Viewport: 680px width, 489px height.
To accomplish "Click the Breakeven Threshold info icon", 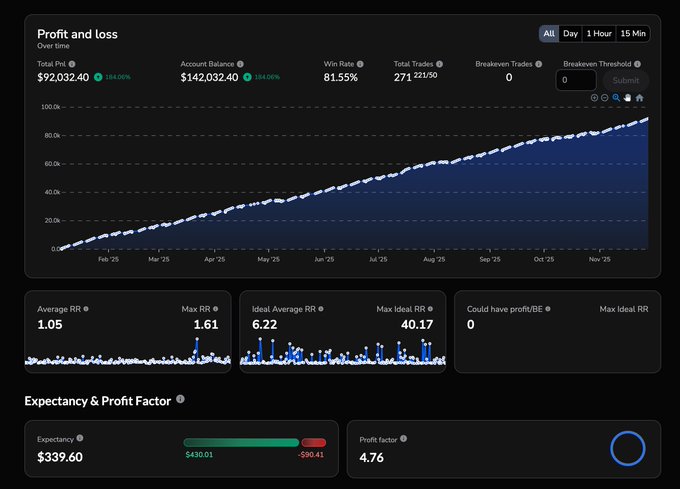I will (x=637, y=64).
